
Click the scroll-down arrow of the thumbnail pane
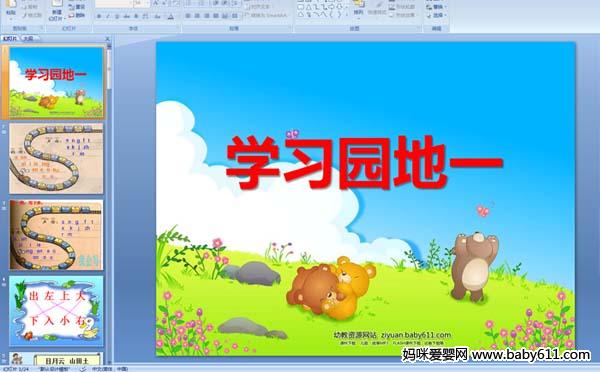point(109,361)
